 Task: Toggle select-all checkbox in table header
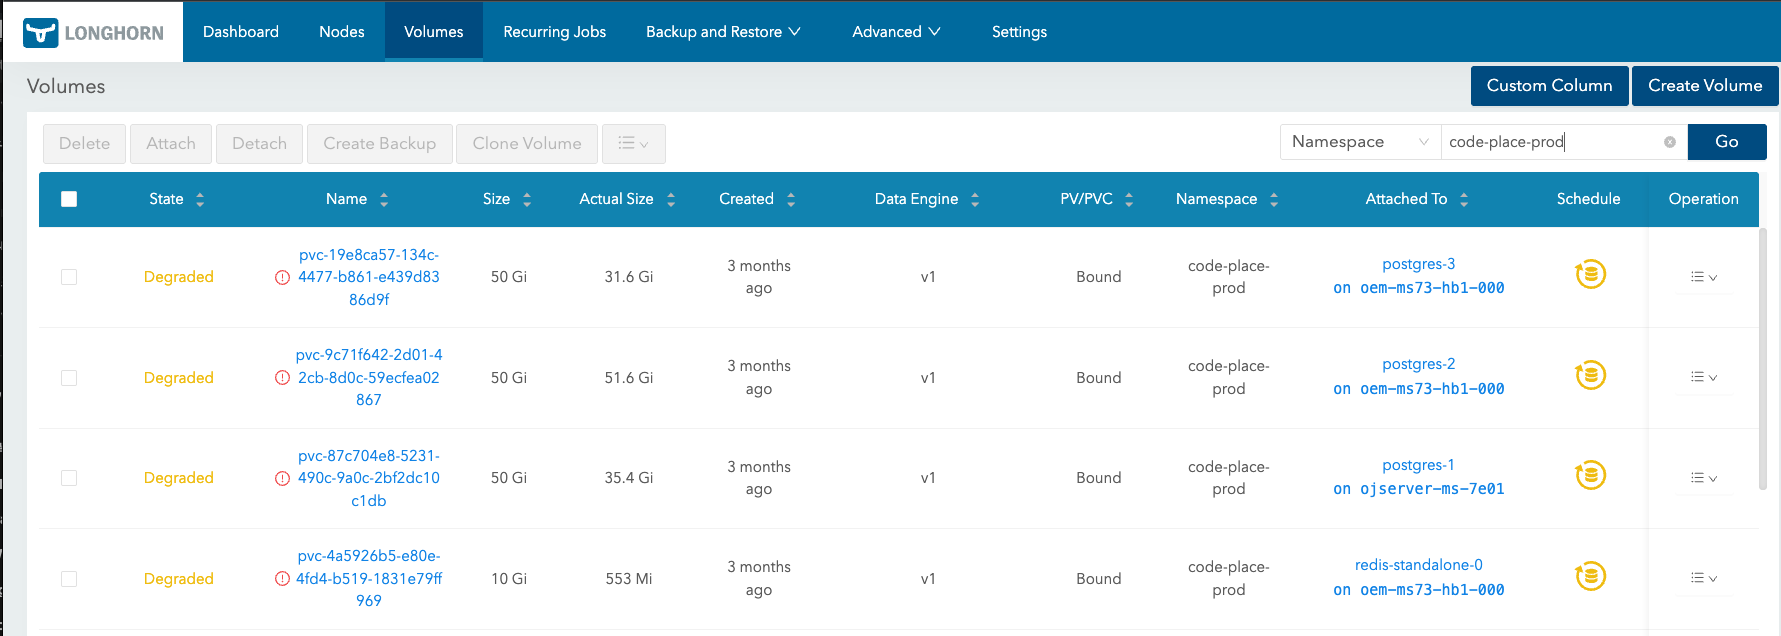(69, 199)
